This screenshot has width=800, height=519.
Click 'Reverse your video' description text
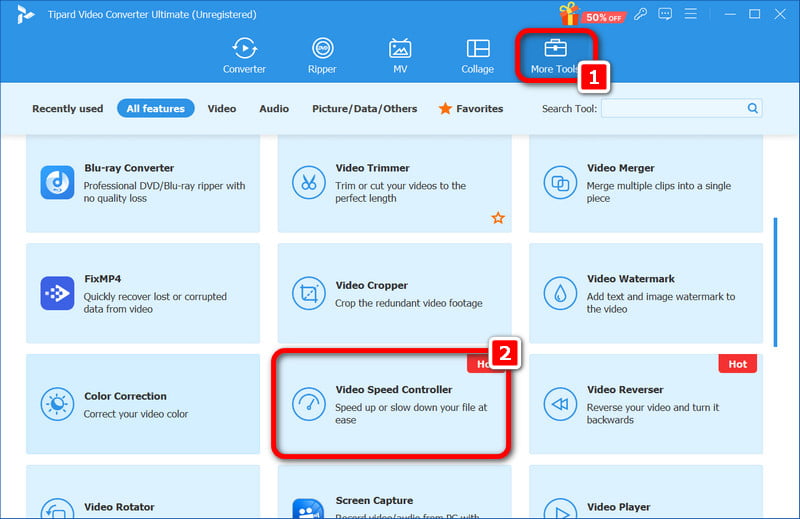[653, 413]
